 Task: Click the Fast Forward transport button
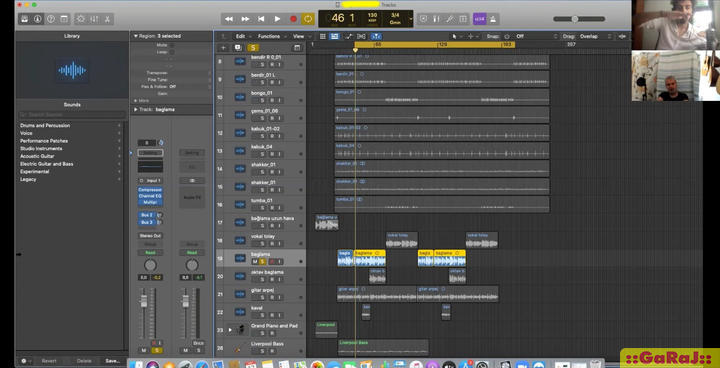[x=245, y=19]
